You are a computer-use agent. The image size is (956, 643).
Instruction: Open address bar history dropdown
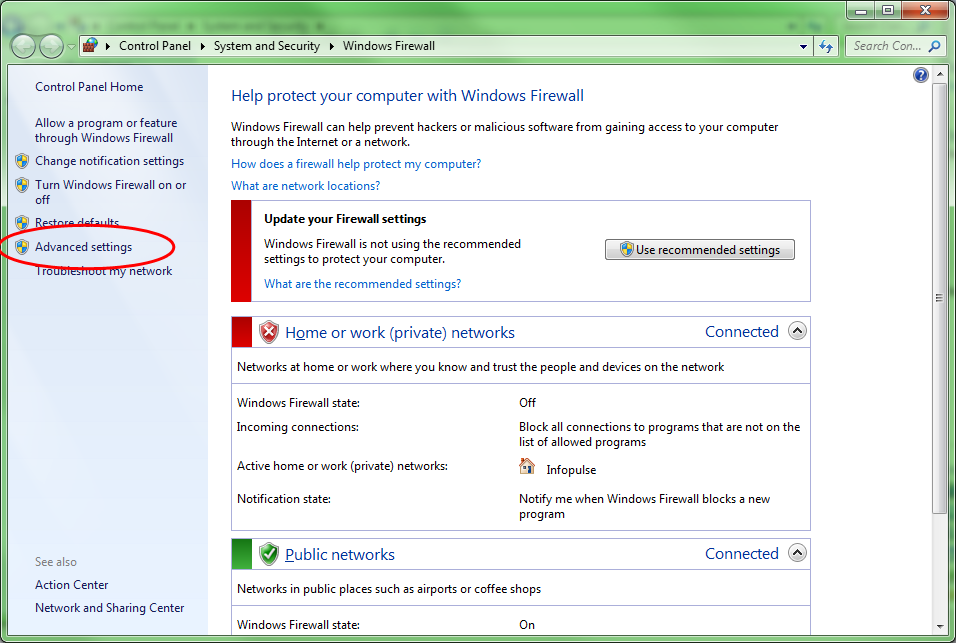click(803, 46)
